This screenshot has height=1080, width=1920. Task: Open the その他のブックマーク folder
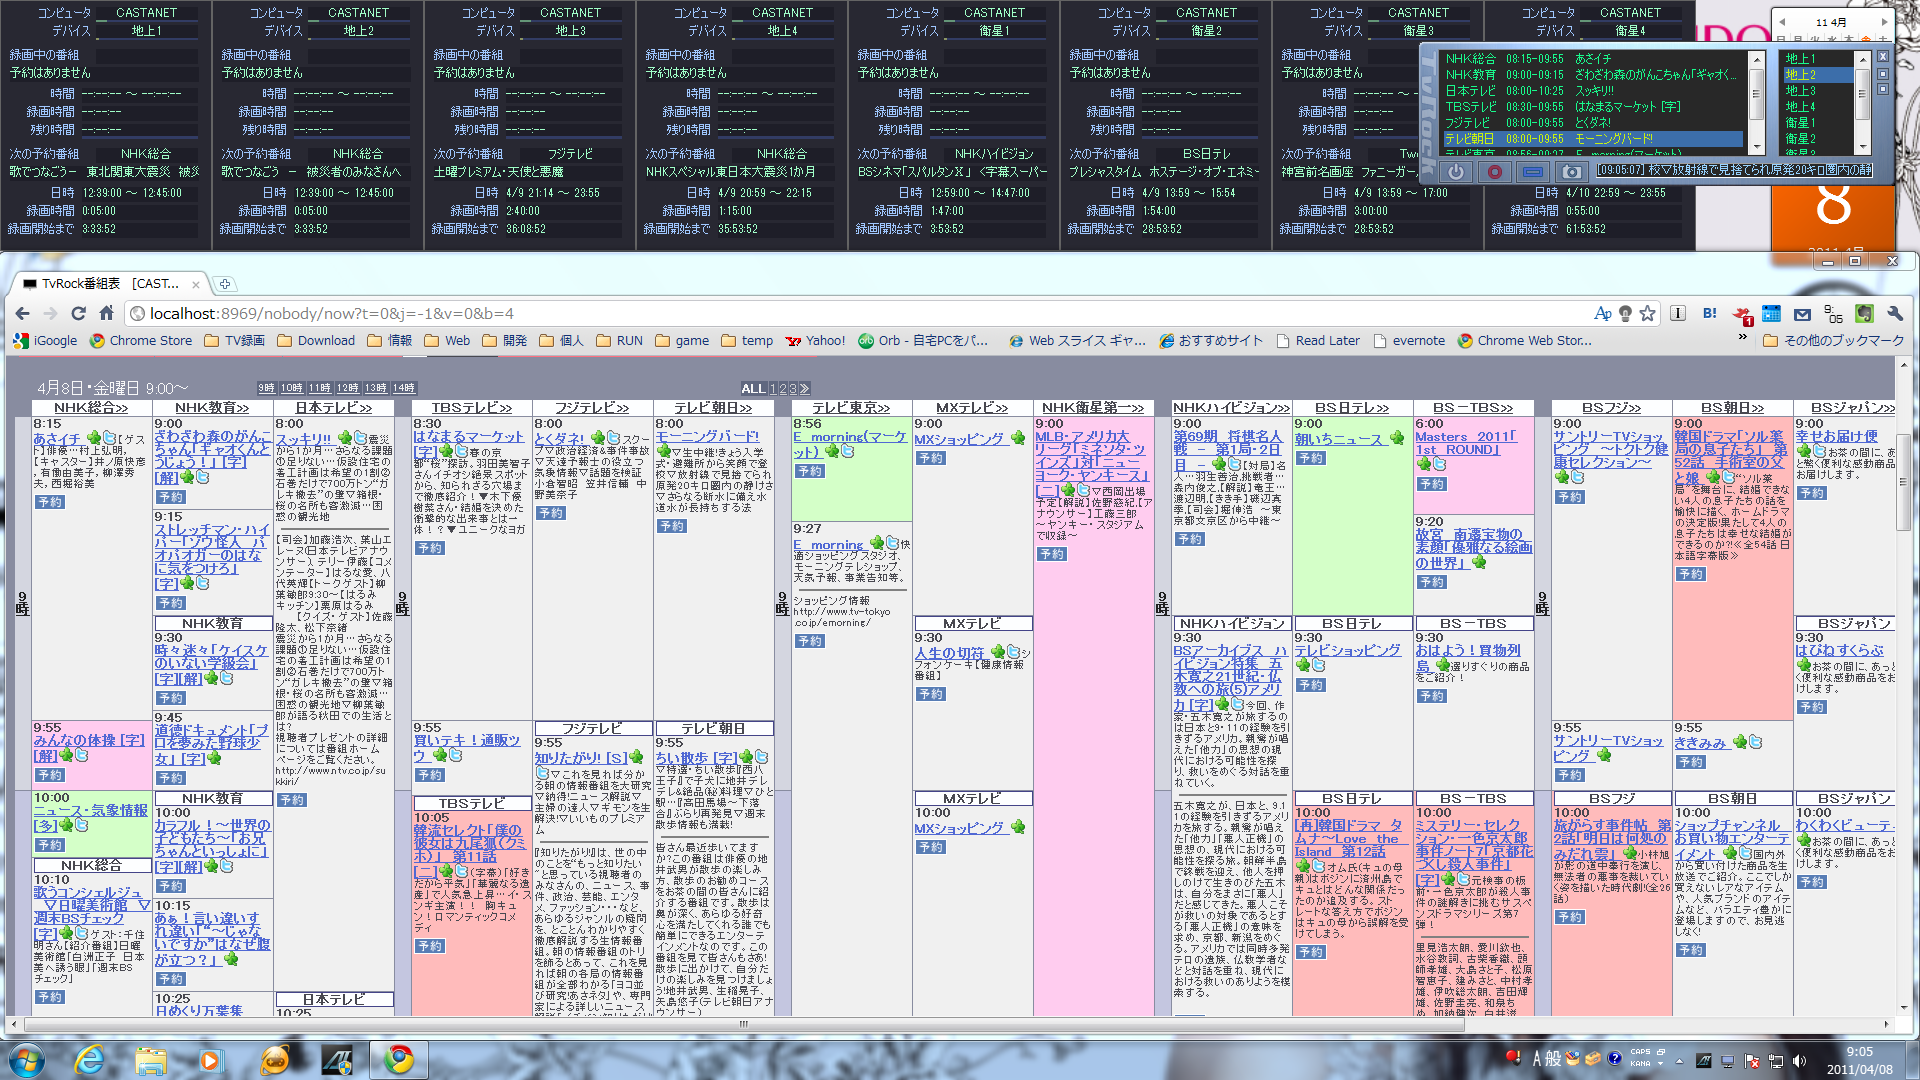[1834, 341]
